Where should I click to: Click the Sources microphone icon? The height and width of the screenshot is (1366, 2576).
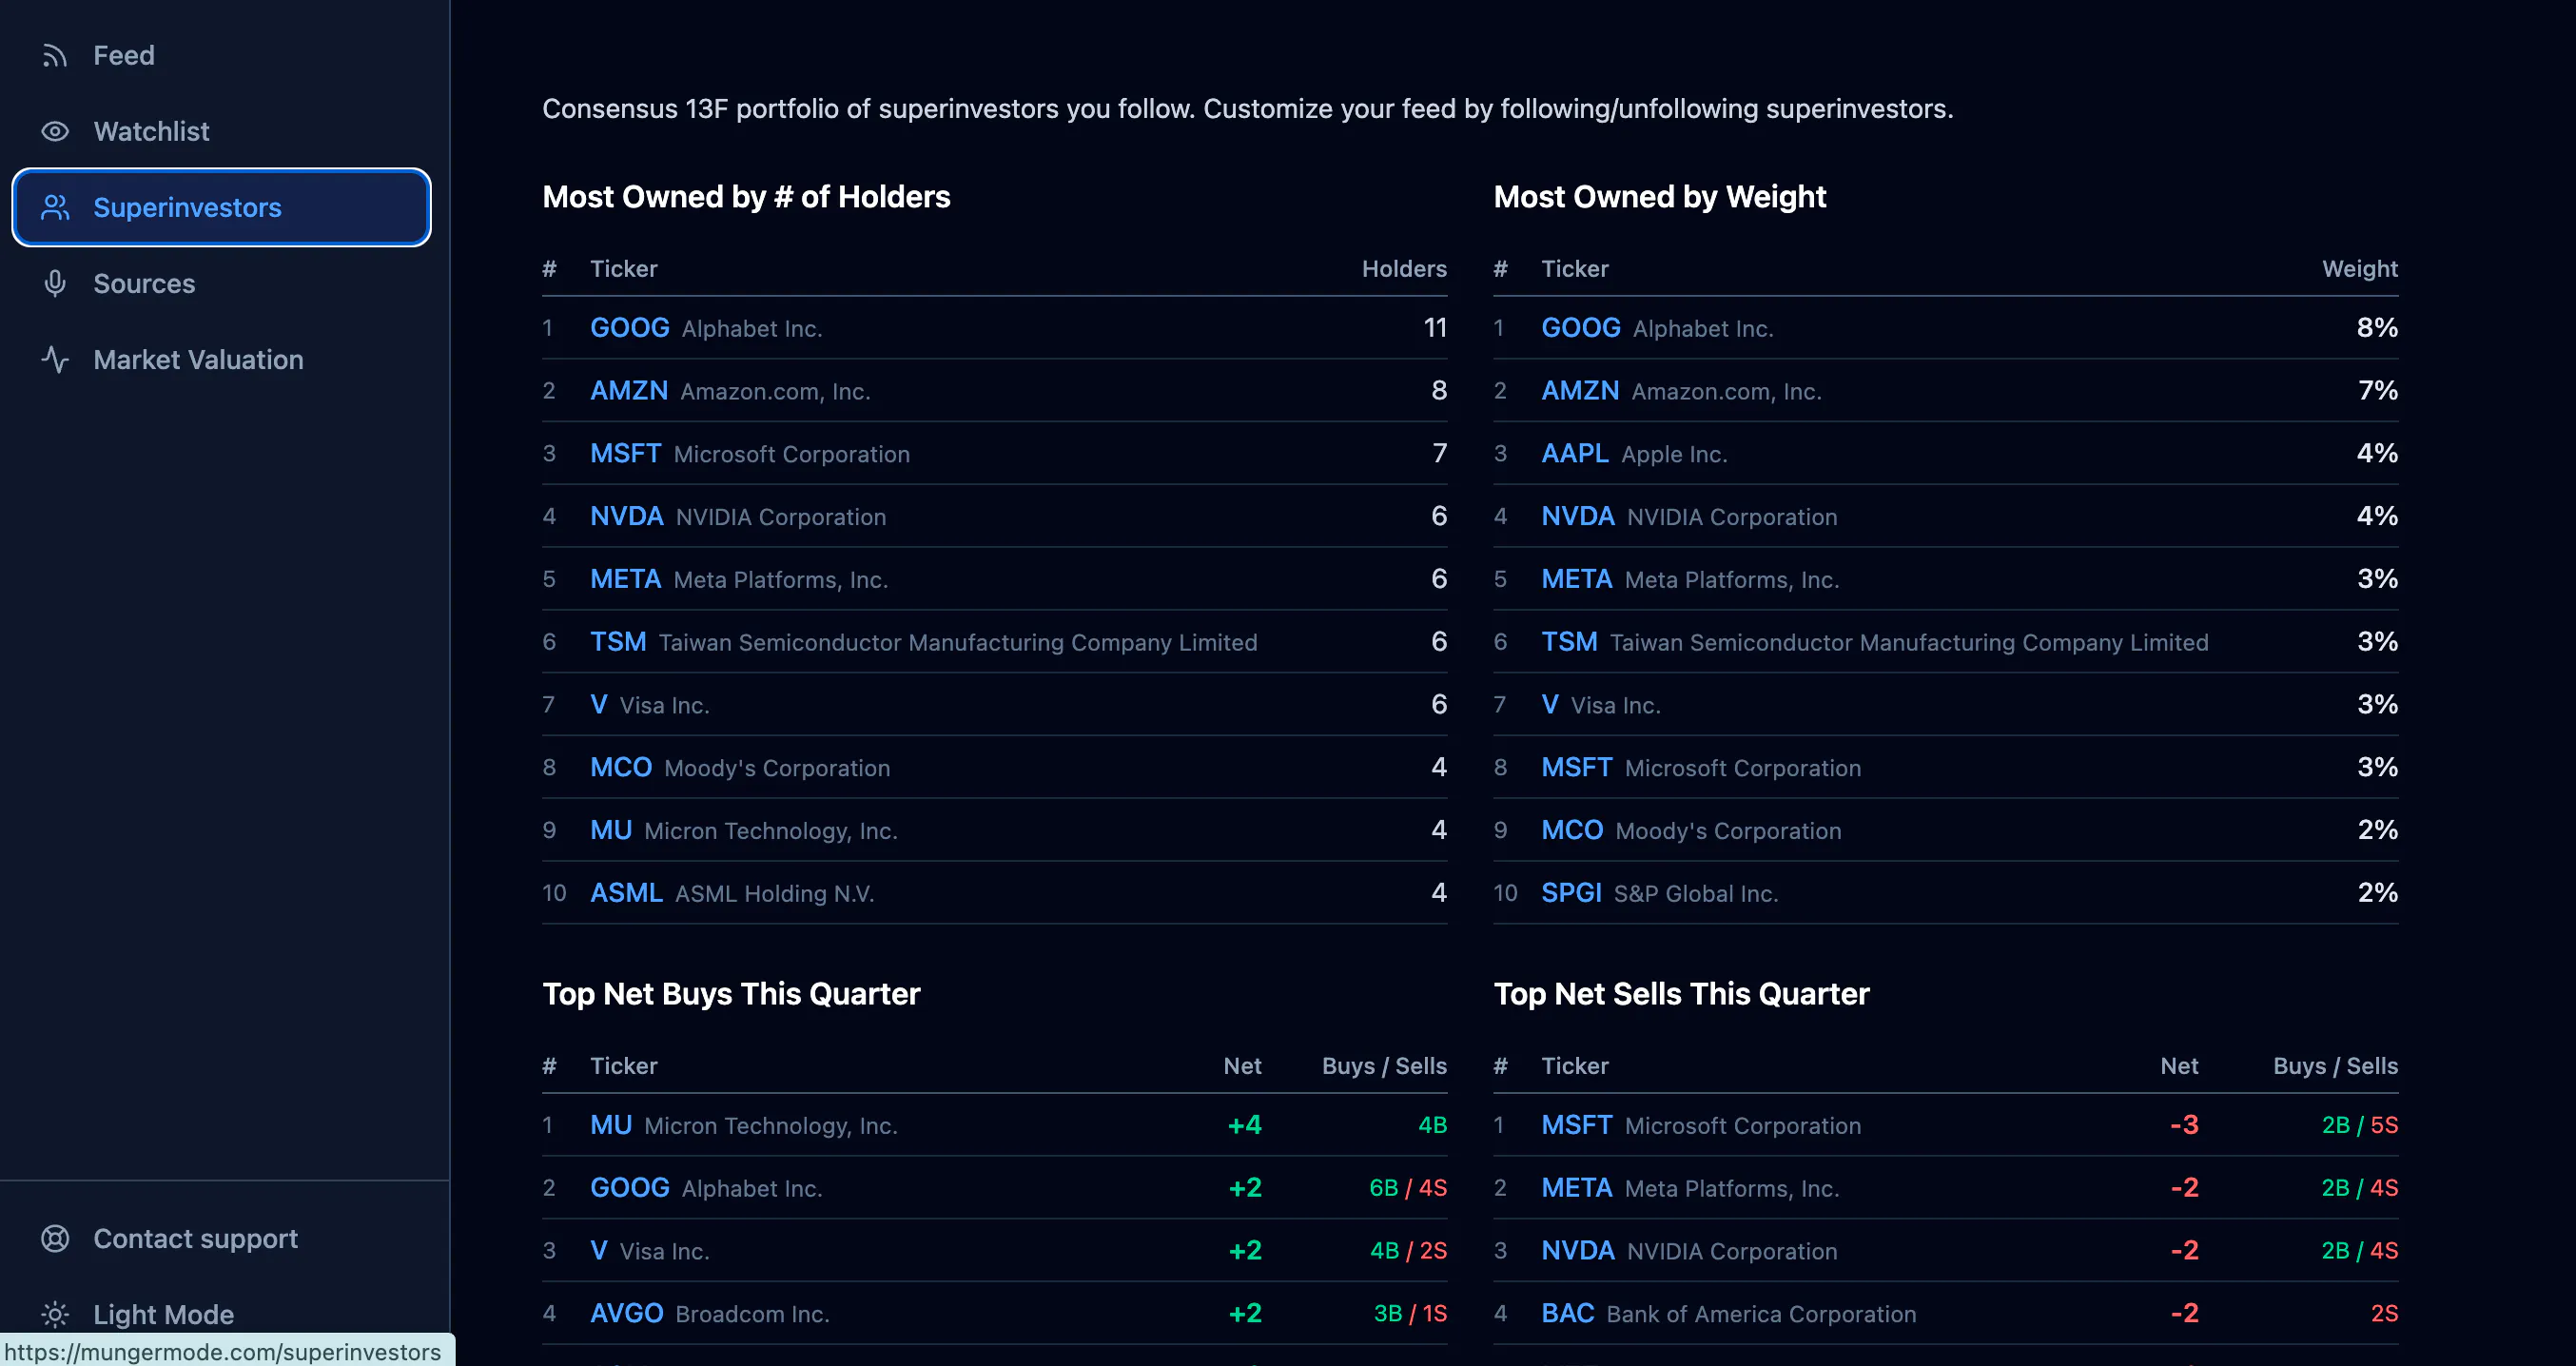pyautogui.click(x=55, y=283)
